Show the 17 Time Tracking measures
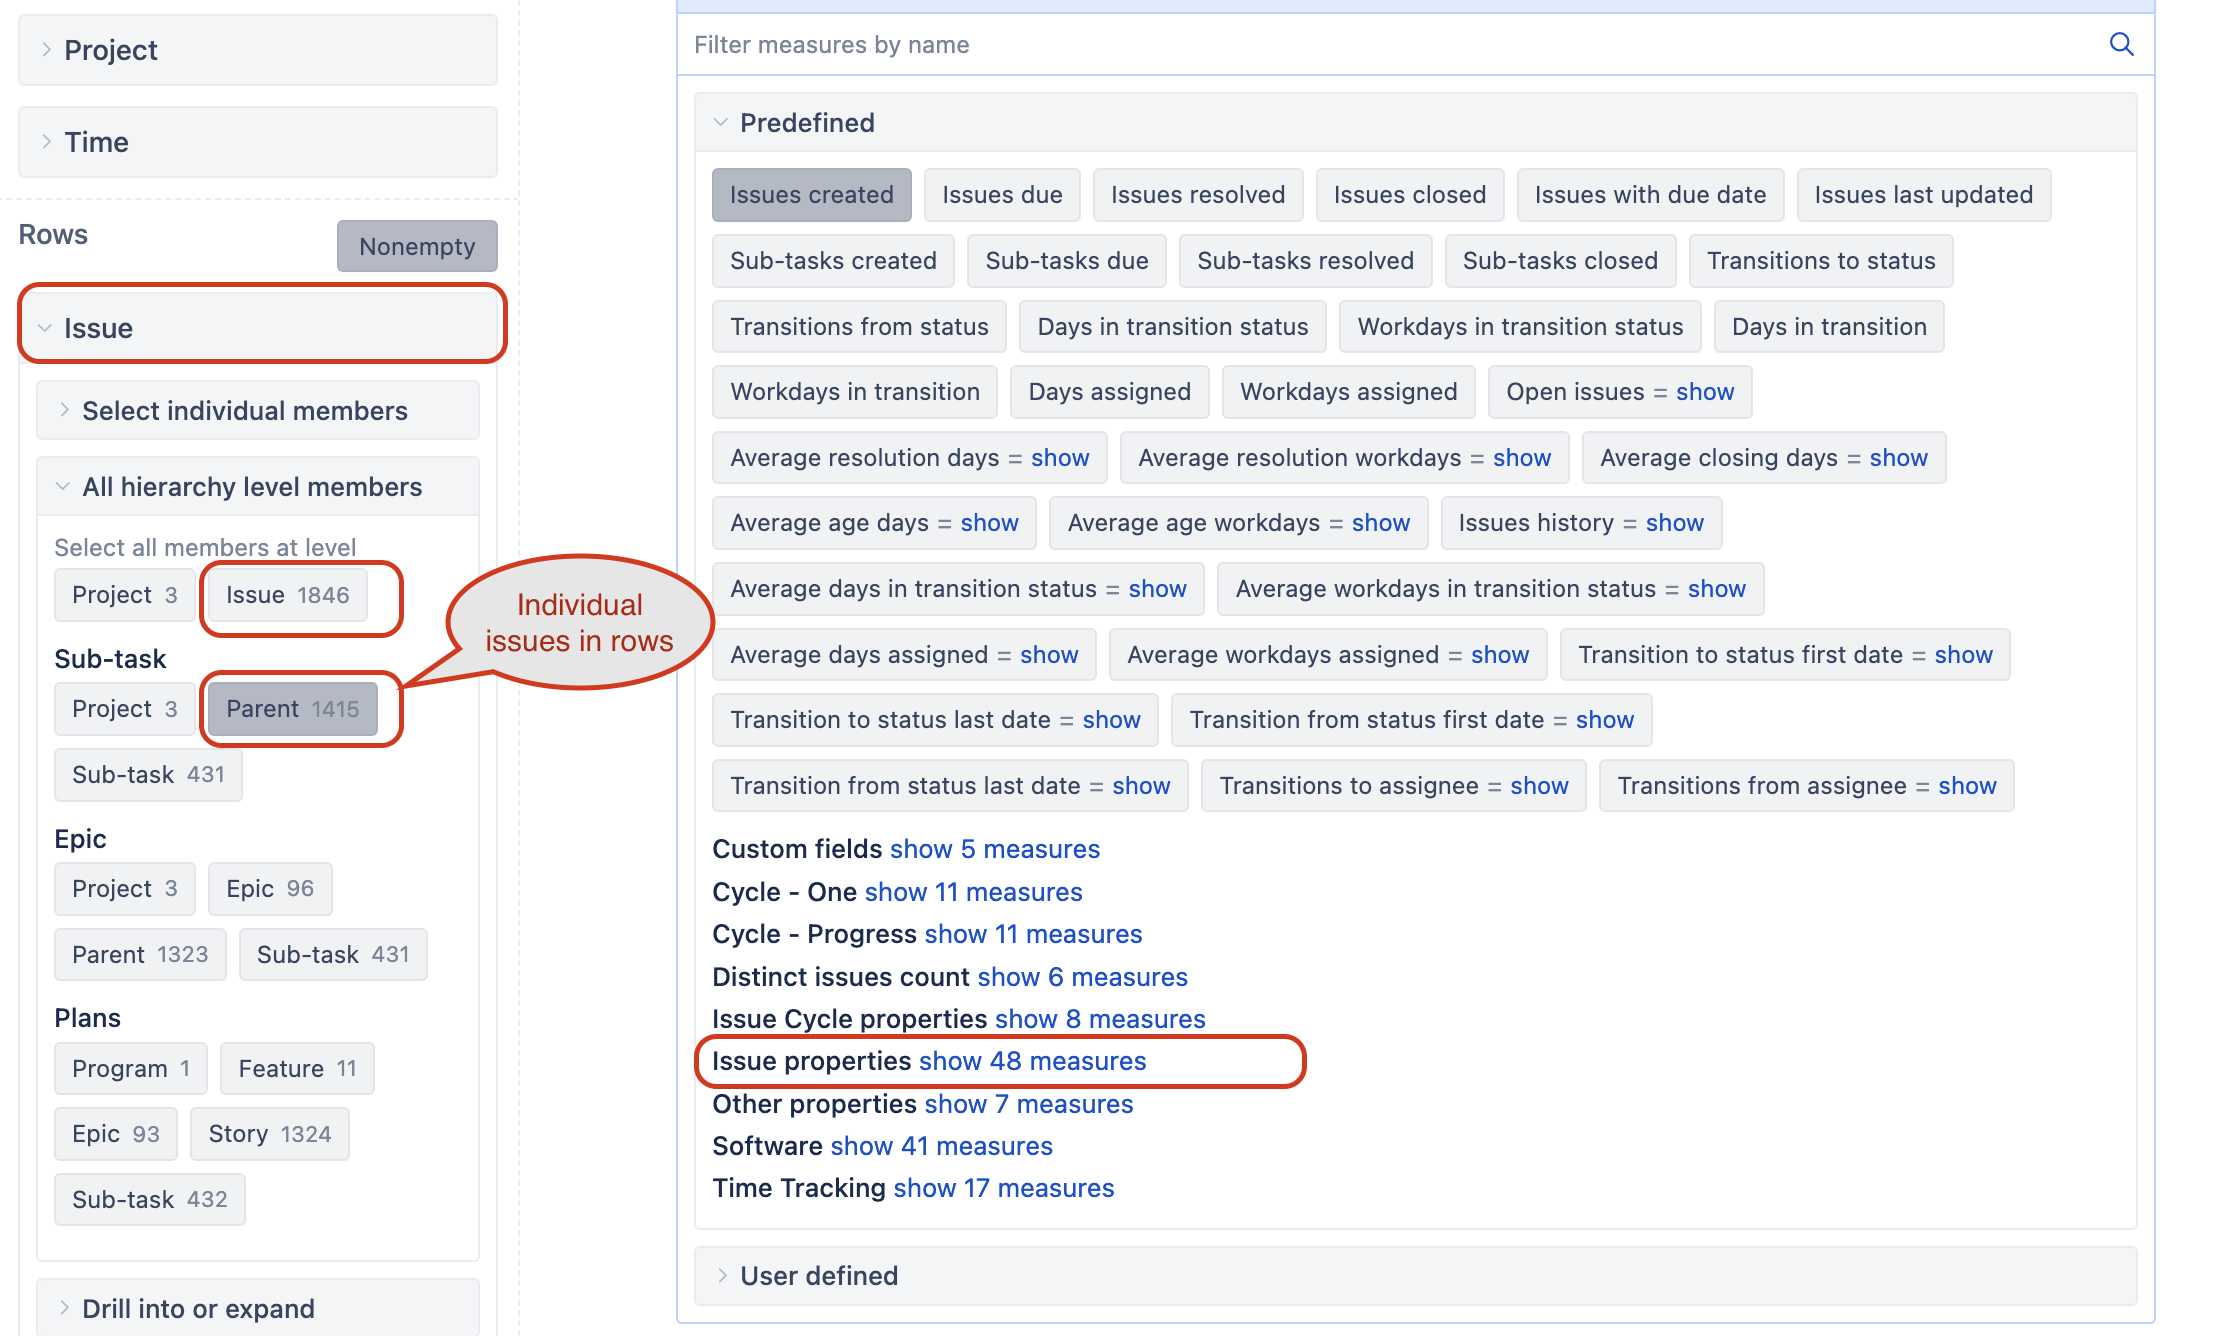 point(1003,1188)
